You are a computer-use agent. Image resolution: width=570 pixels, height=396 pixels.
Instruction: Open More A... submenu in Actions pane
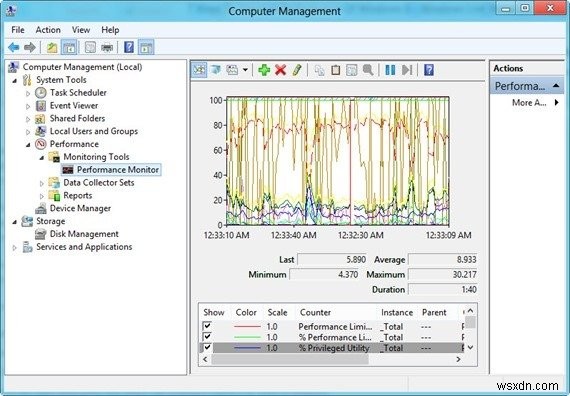click(x=535, y=103)
